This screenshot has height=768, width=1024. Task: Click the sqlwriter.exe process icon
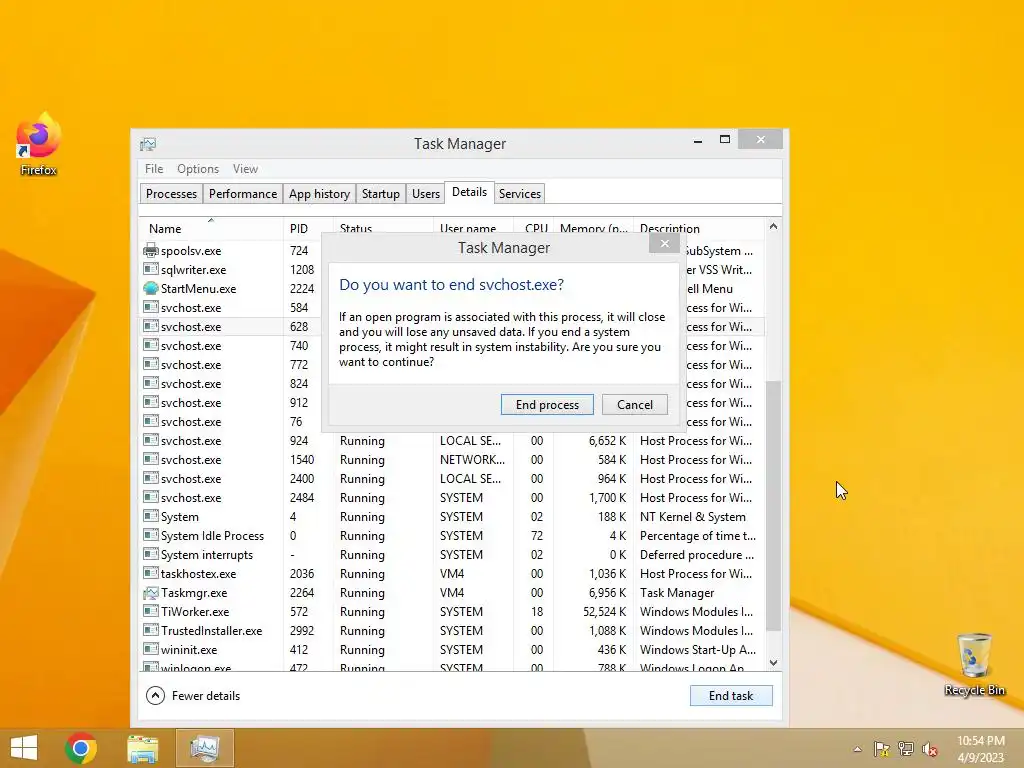coord(151,269)
